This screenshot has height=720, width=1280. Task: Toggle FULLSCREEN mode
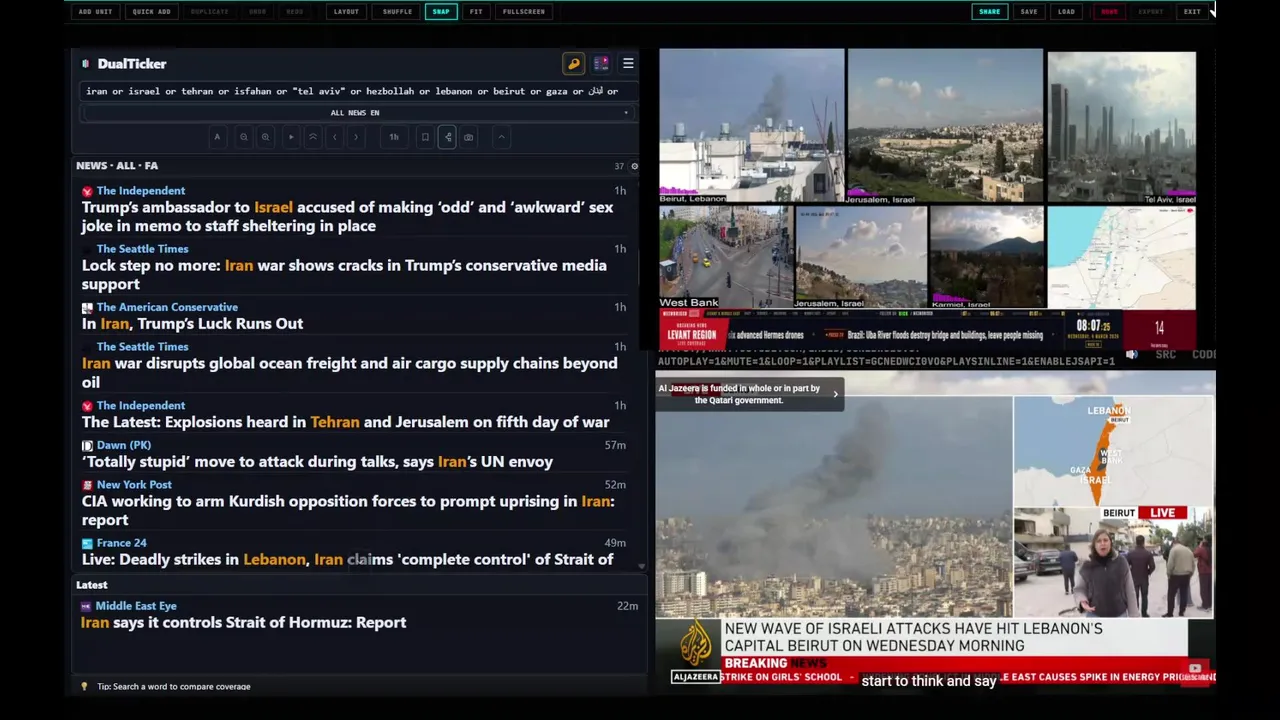tap(524, 12)
